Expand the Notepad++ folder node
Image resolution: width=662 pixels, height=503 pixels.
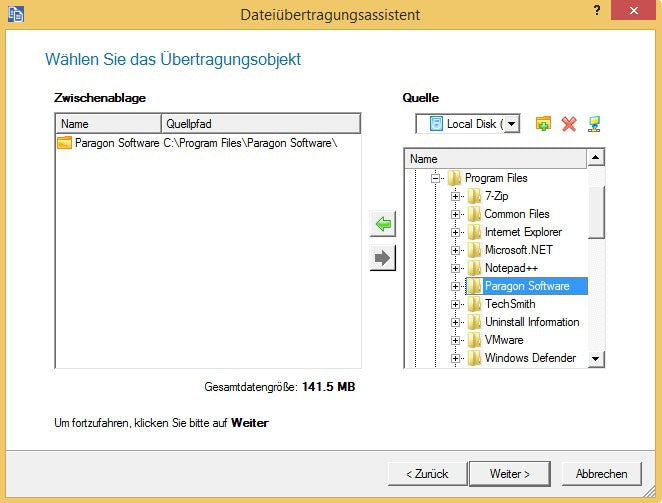[455, 268]
